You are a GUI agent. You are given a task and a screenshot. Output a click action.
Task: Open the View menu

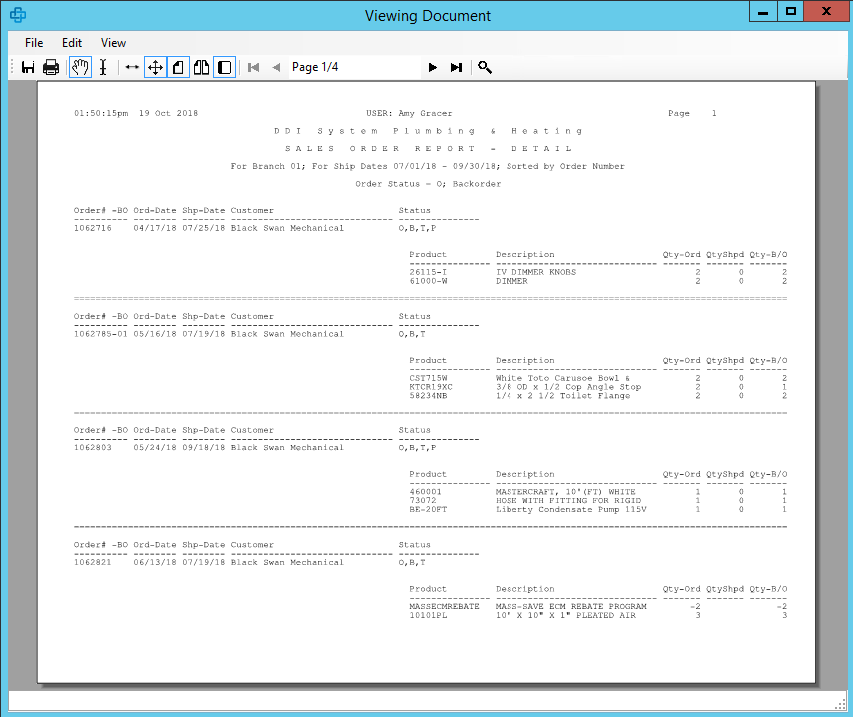coord(113,43)
